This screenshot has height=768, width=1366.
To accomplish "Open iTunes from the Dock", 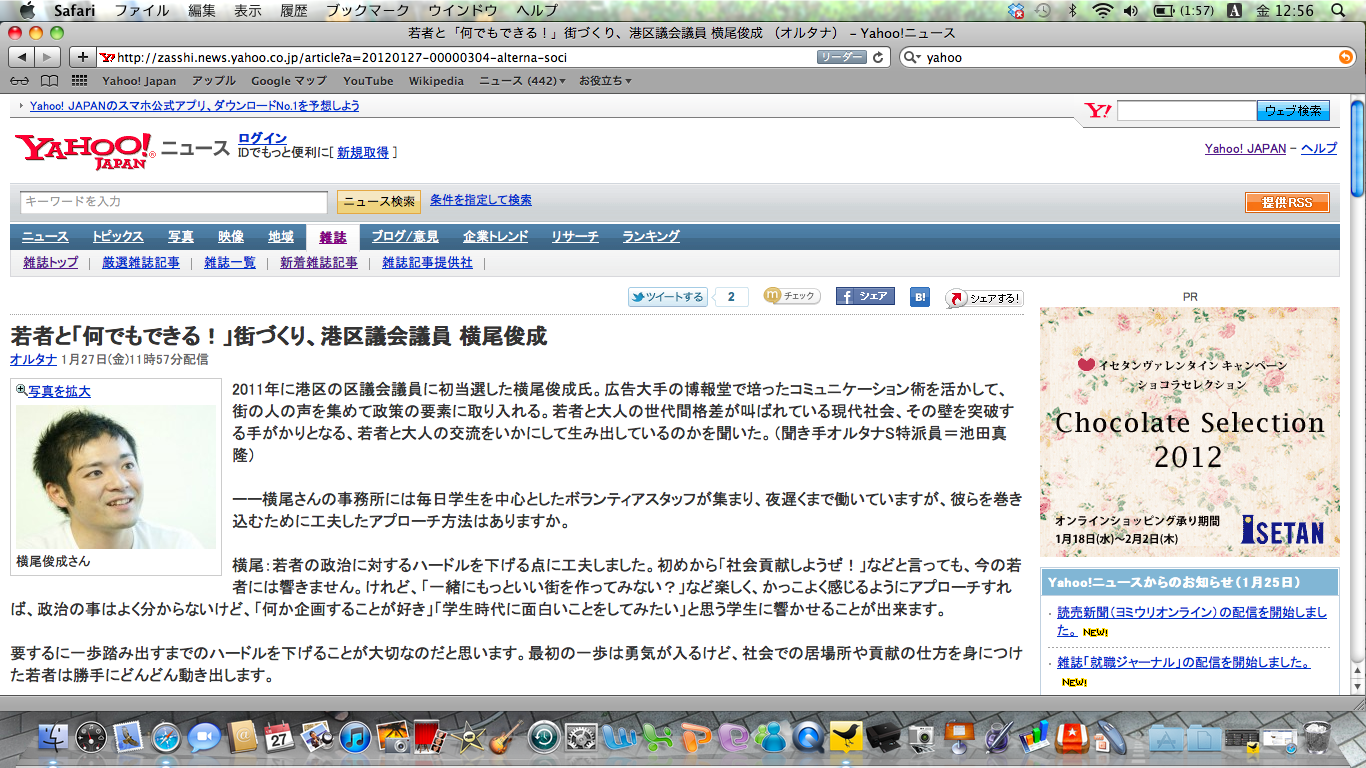I will point(355,738).
